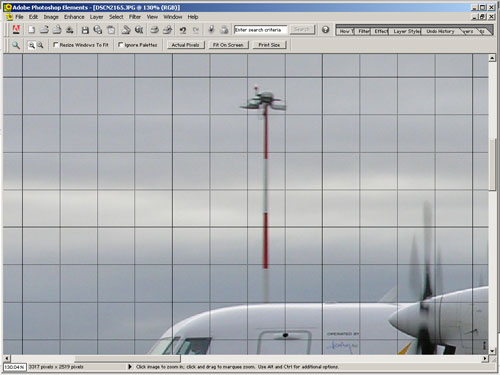The image size is (500, 375).
Task: Select the Zoom Out mode icon
Action: 40,45
